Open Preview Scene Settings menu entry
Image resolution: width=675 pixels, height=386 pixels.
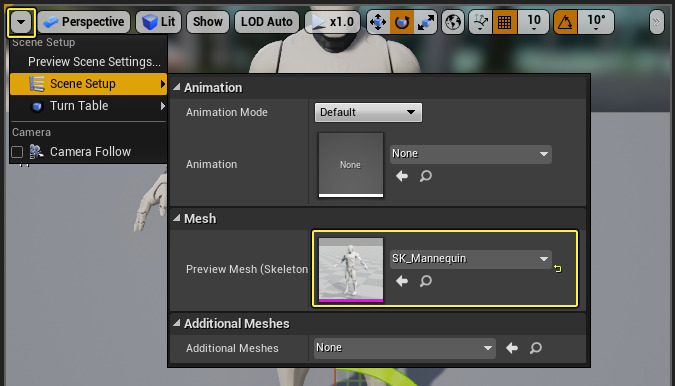(x=94, y=62)
